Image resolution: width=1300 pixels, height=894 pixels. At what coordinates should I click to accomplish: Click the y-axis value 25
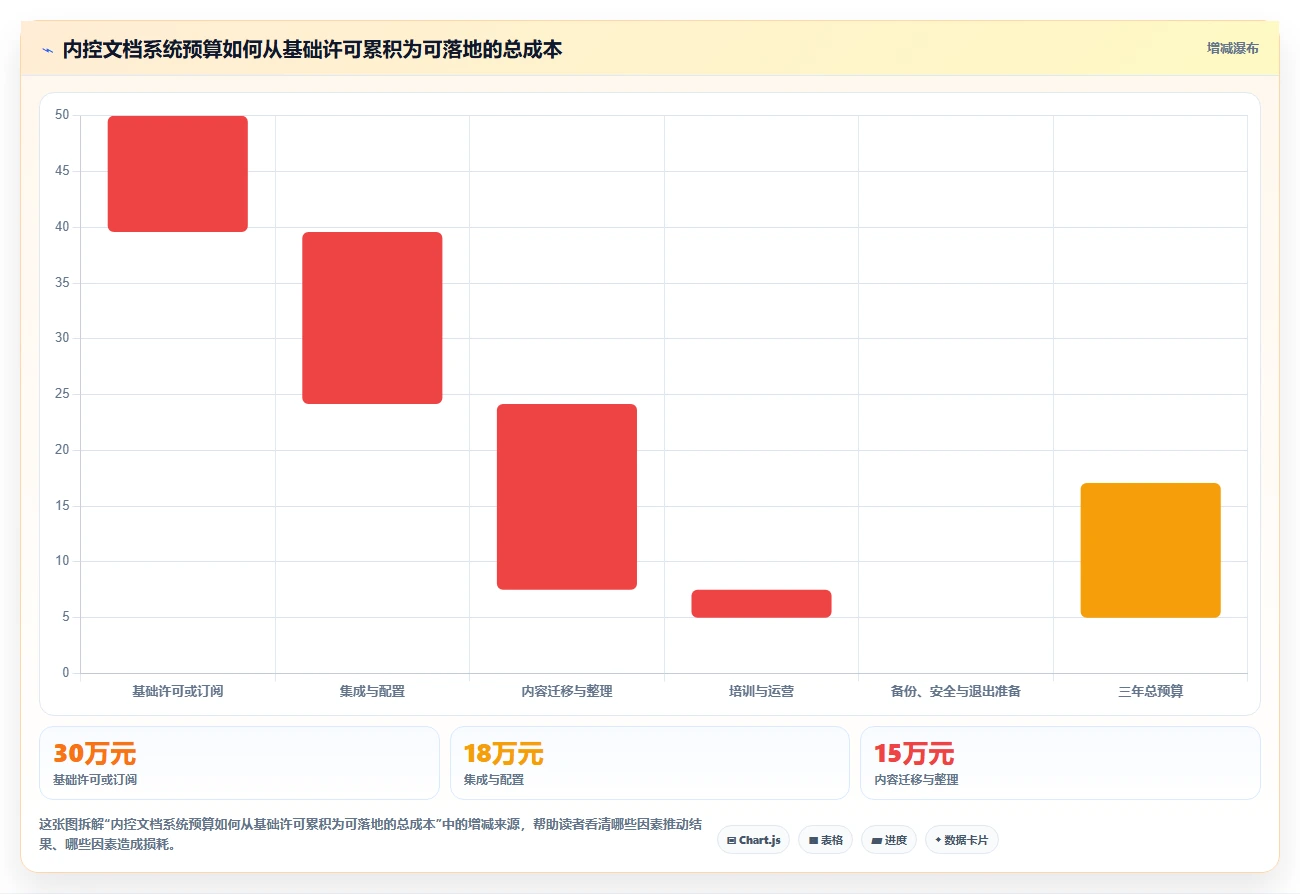62,394
